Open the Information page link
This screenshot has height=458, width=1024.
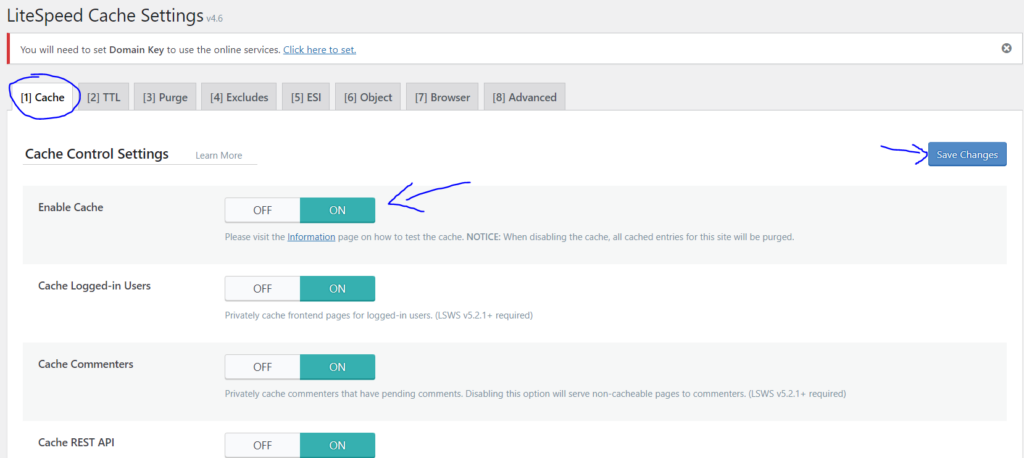pyautogui.click(x=312, y=237)
